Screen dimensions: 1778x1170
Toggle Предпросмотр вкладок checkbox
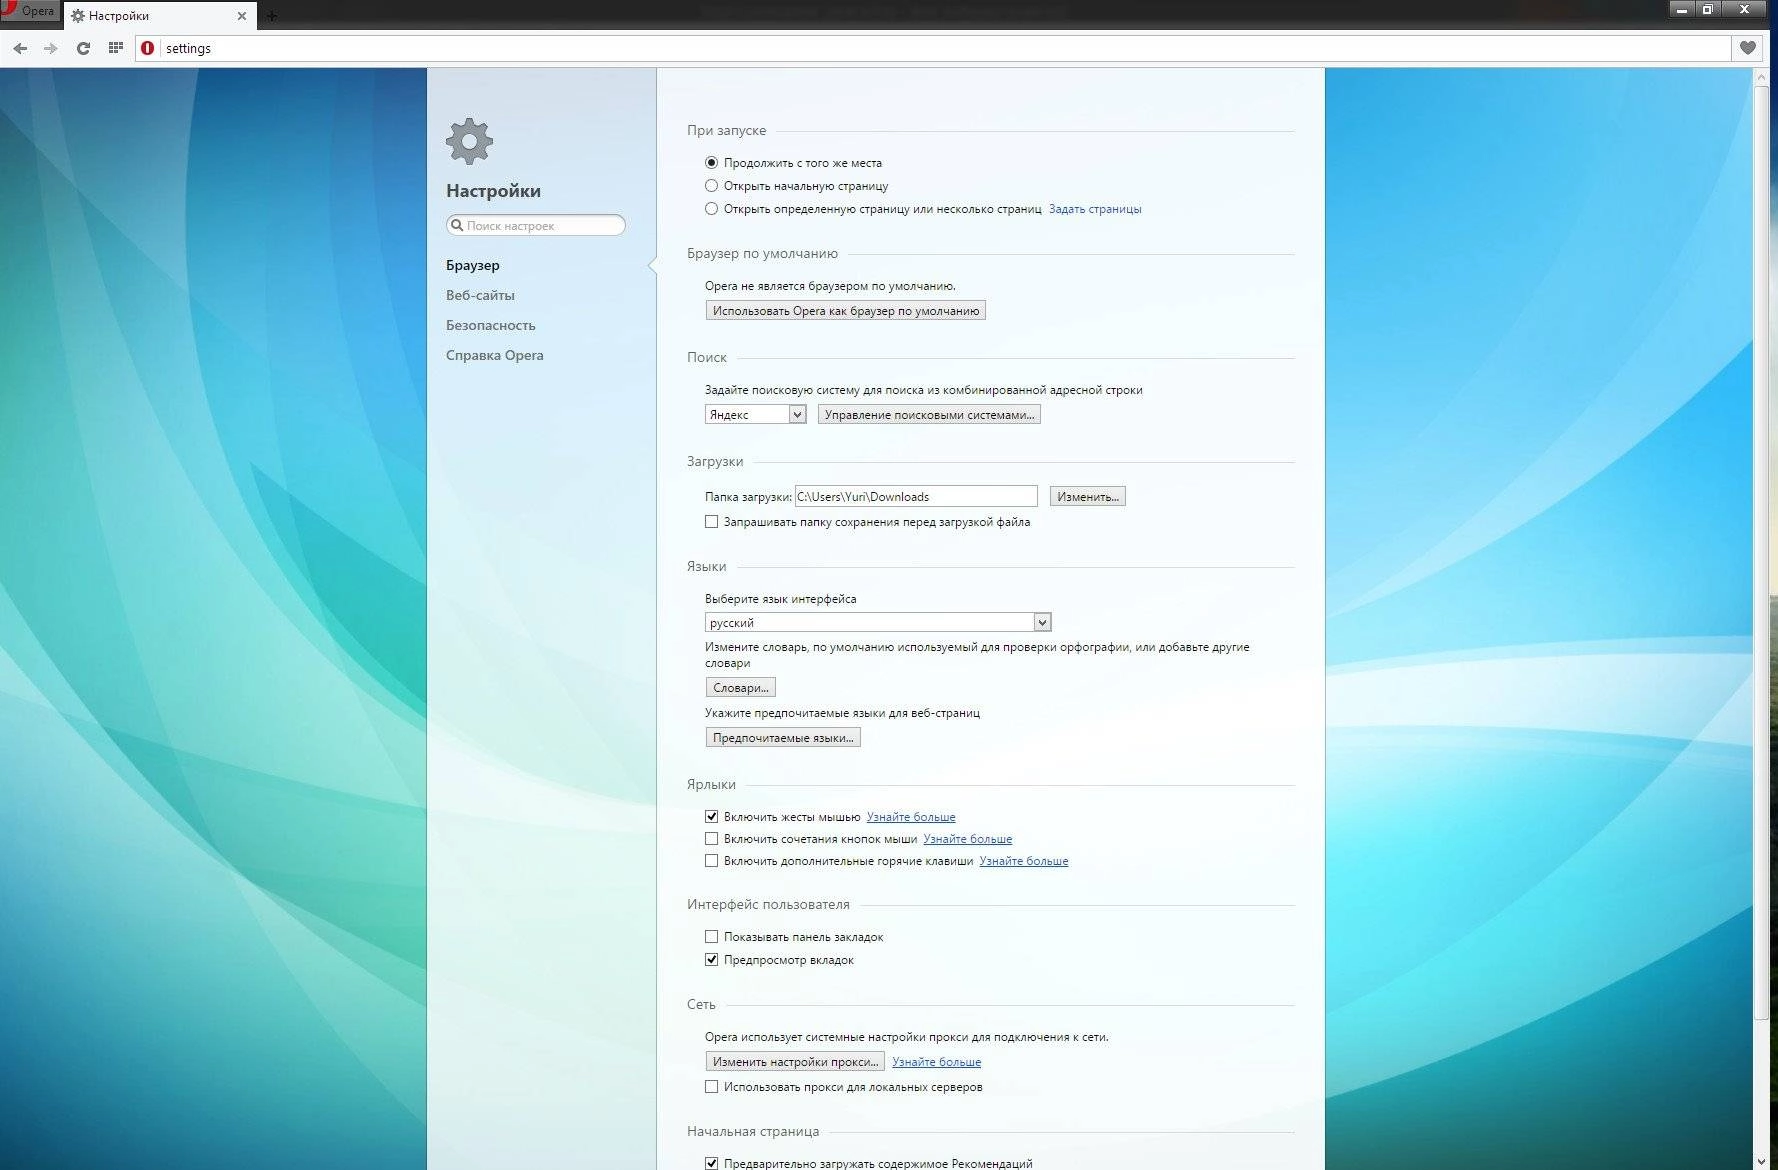tap(711, 960)
